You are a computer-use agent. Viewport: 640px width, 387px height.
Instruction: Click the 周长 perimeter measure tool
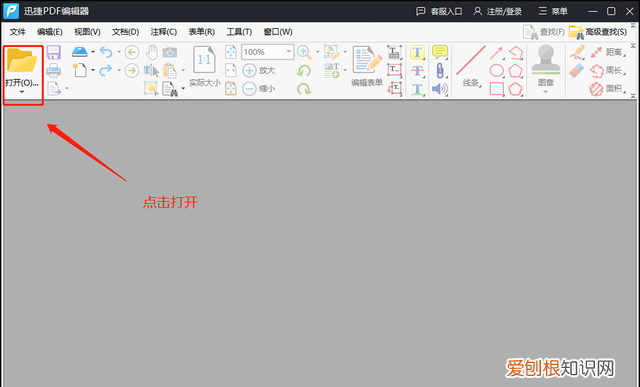[608, 70]
